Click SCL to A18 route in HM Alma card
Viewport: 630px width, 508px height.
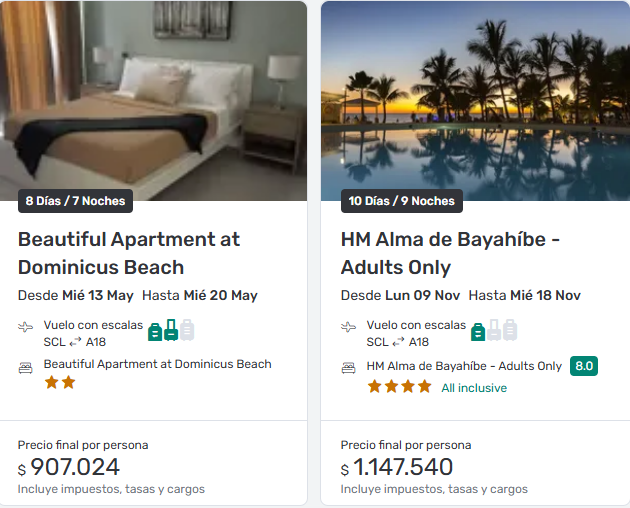click(x=397, y=342)
